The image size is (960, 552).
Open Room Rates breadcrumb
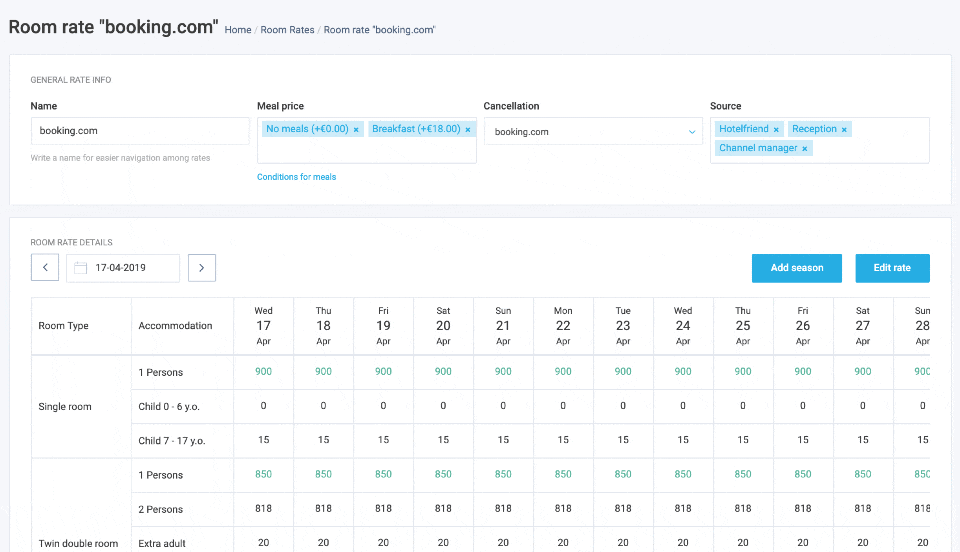[287, 30]
